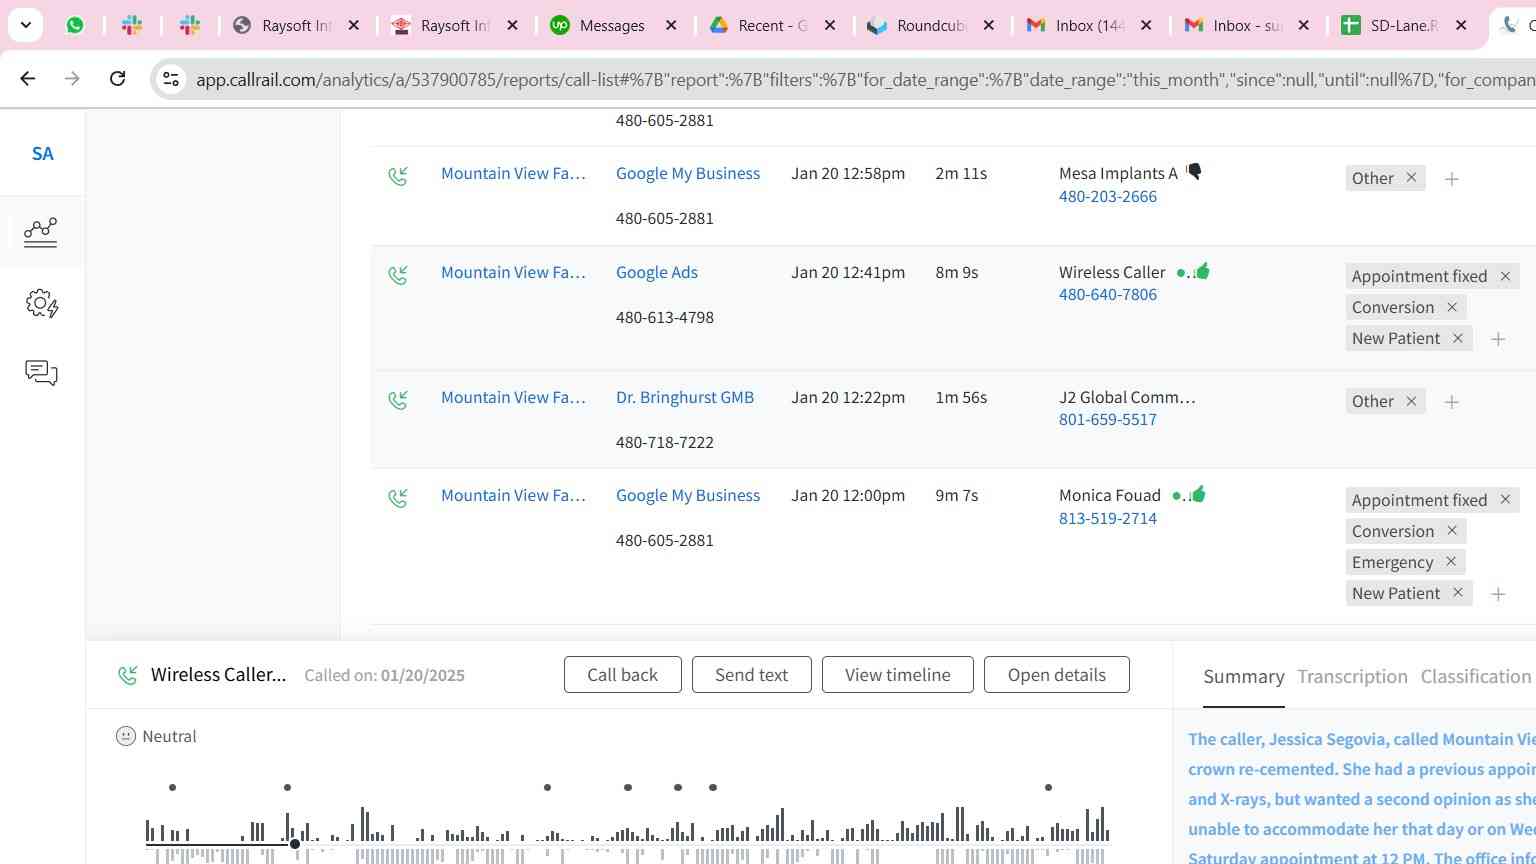Reload the CallRail page
This screenshot has height=864, width=1536.
(117, 78)
